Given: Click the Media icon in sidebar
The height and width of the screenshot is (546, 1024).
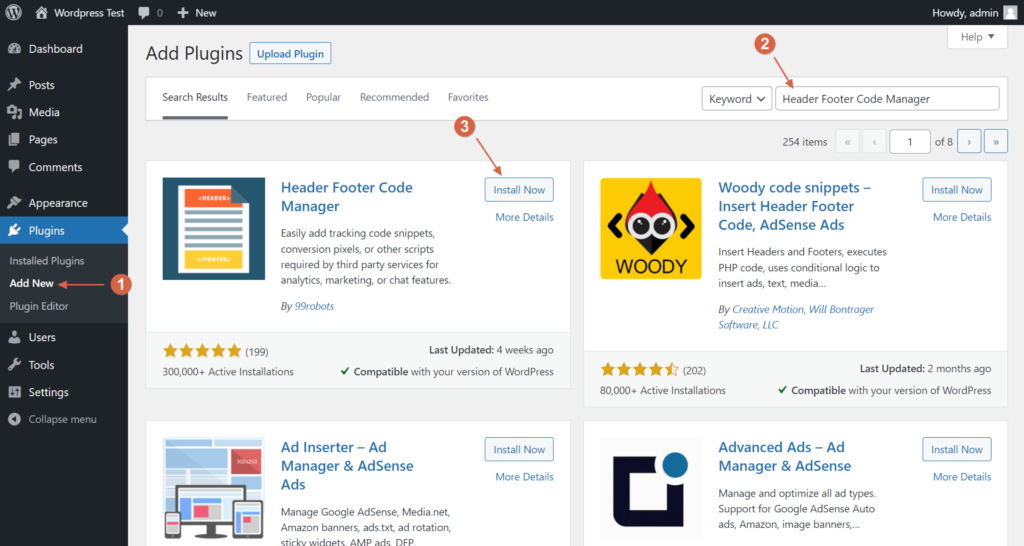Looking at the screenshot, I should [14, 112].
